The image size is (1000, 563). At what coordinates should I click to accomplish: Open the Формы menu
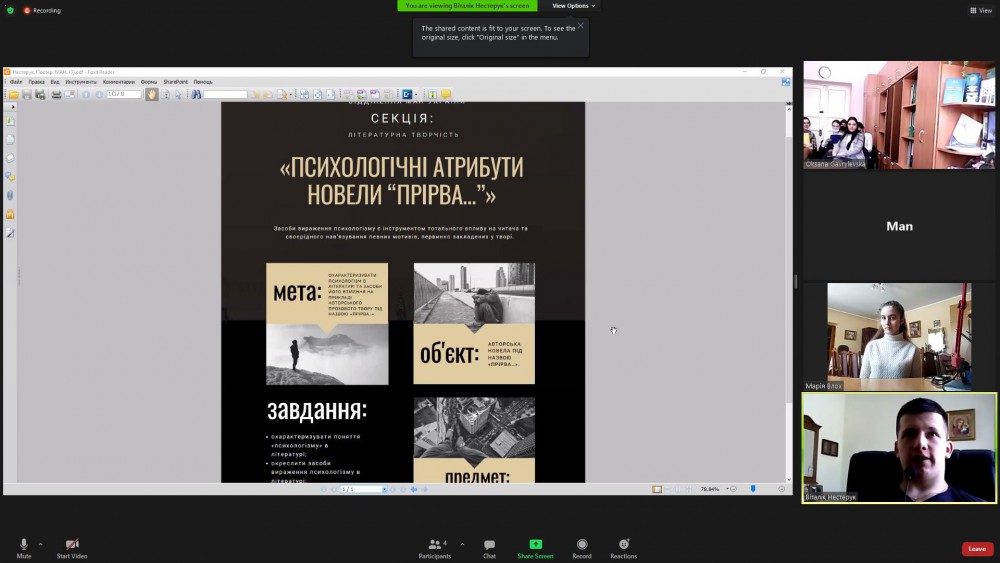pos(149,82)
